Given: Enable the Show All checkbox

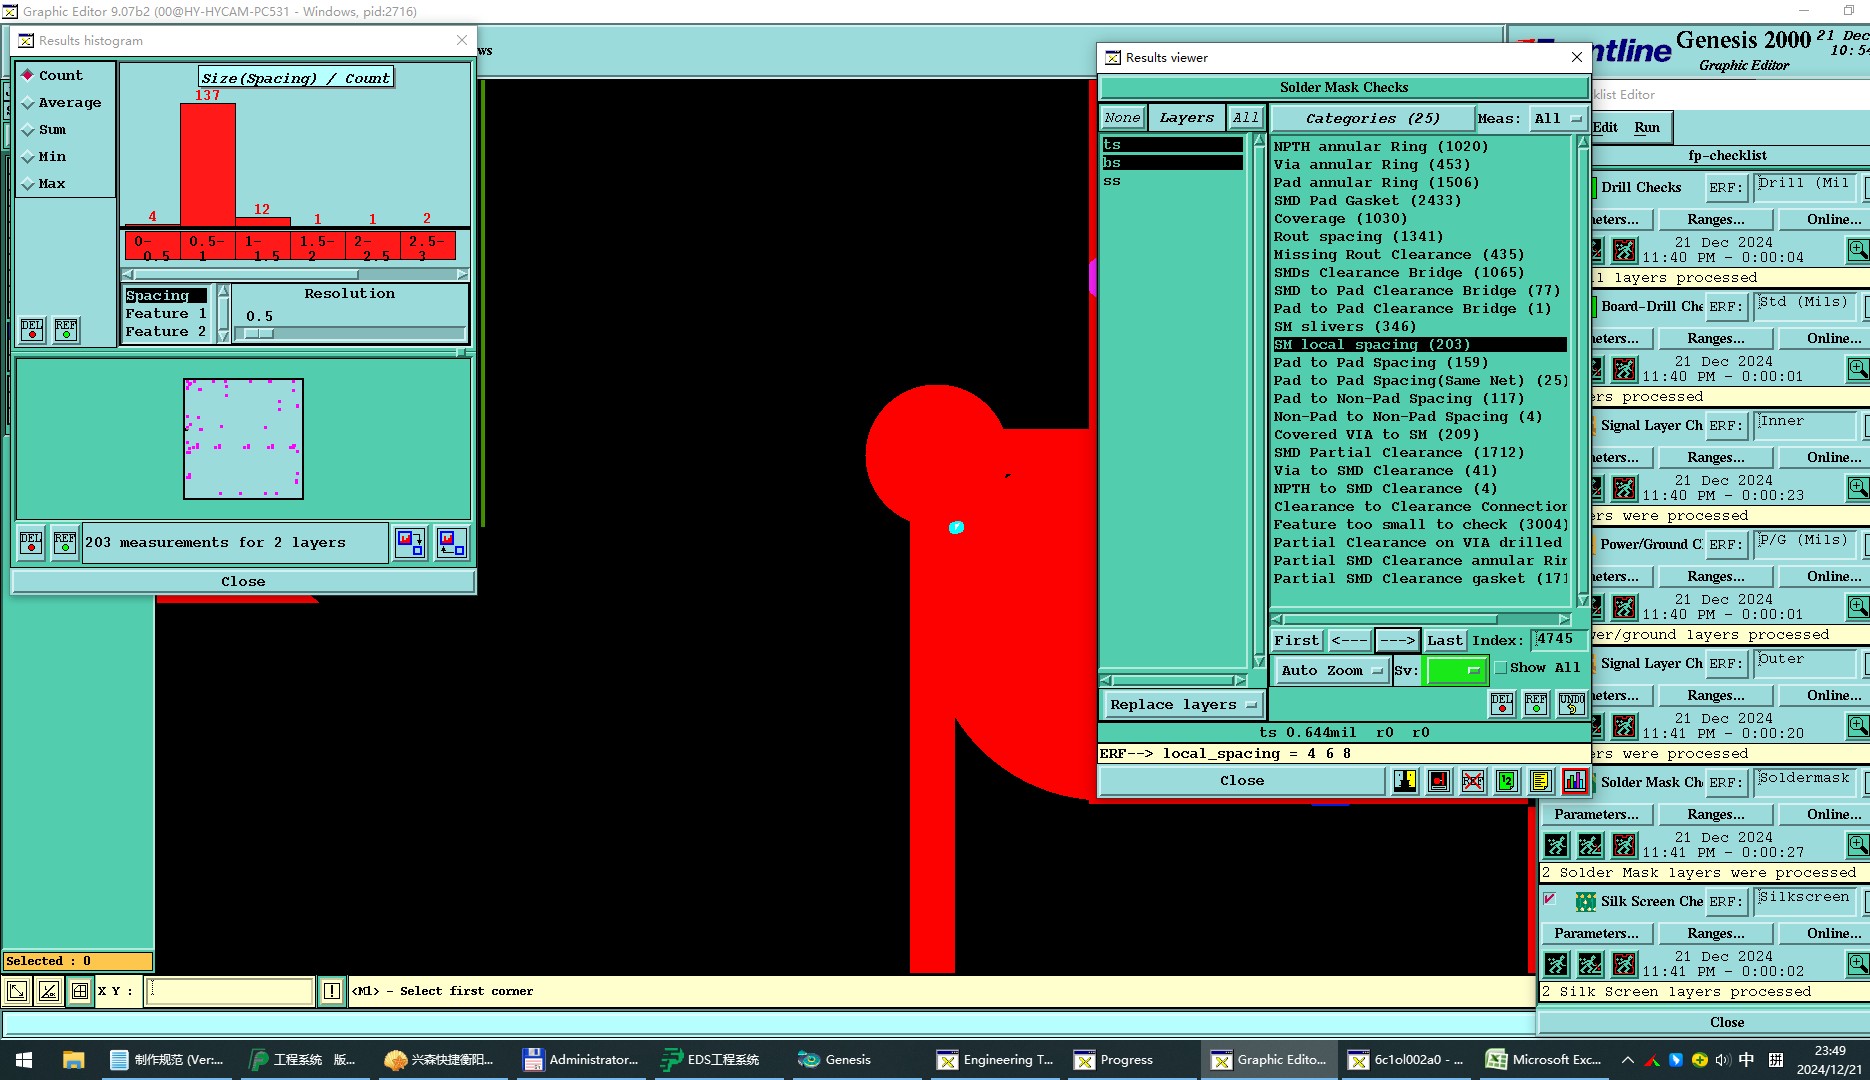Looking at the screenshot, I should [1501, 668].
